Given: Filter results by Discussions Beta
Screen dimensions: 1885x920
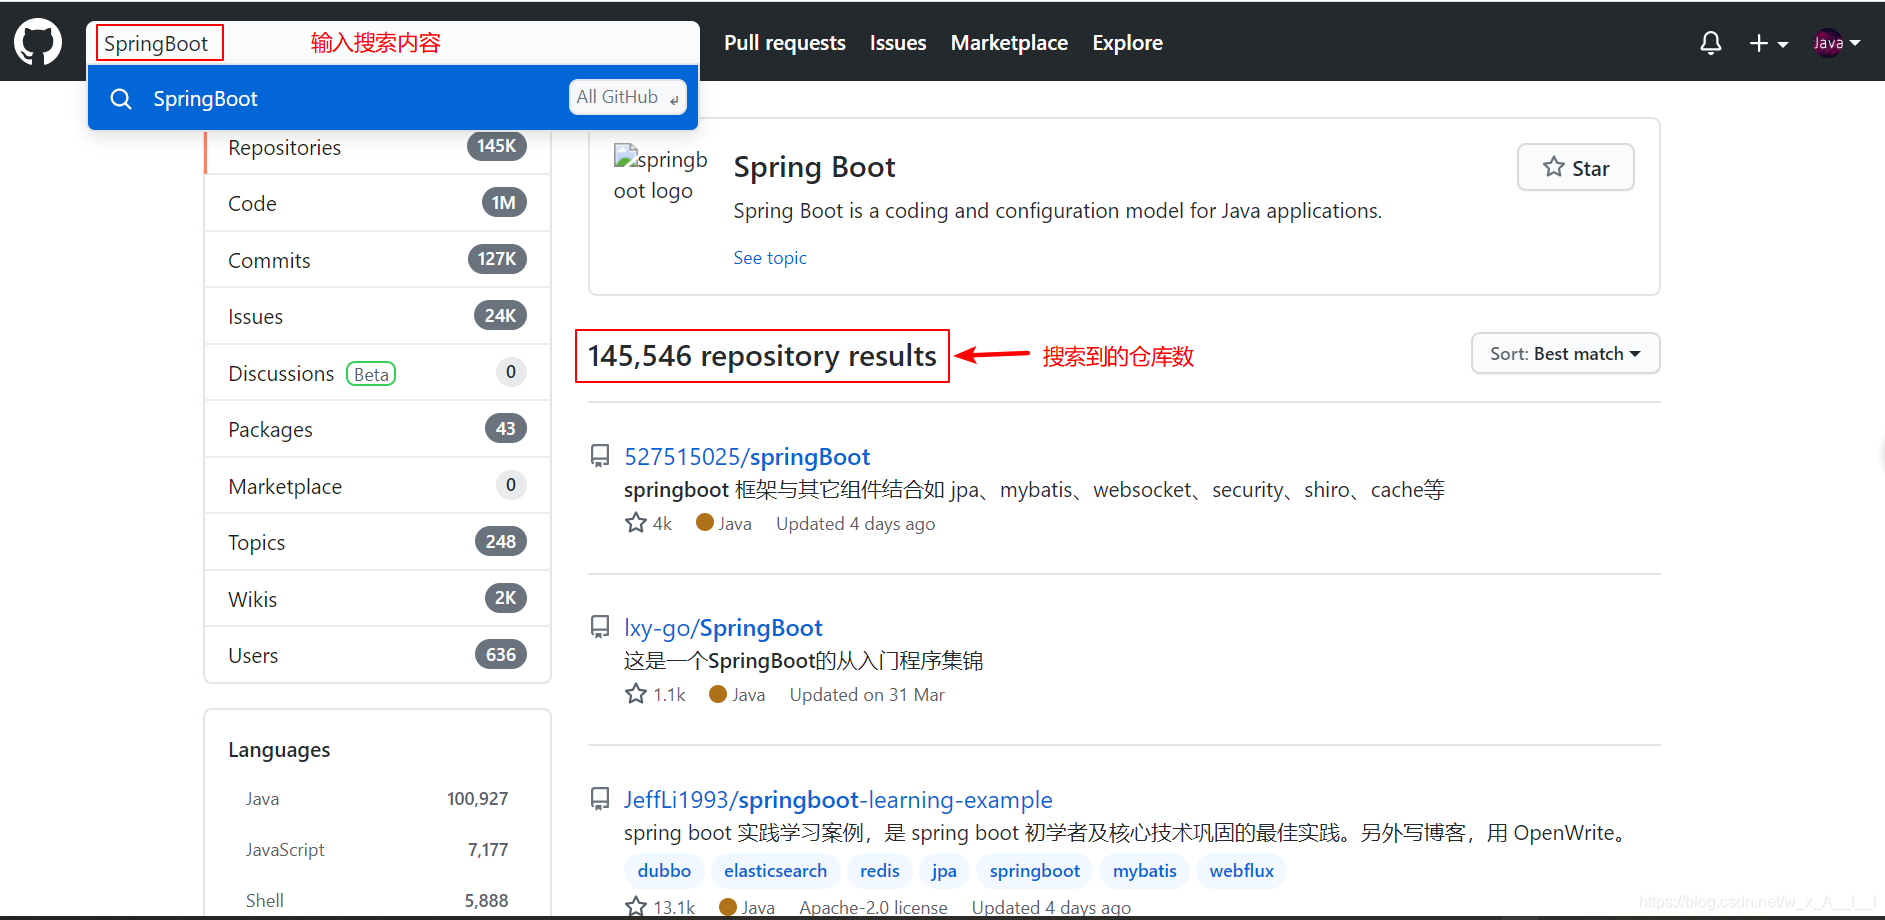Looking at the screenshot, I should pos(377,373).
